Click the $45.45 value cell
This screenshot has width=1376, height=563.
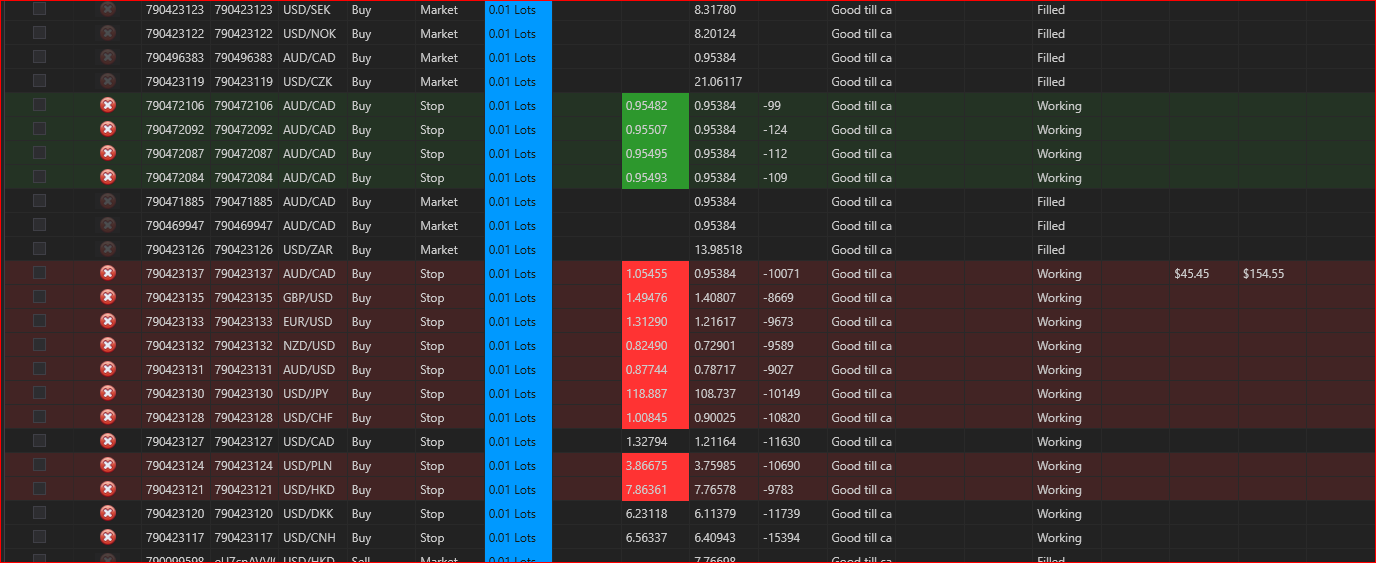(x=1192, y=273)
